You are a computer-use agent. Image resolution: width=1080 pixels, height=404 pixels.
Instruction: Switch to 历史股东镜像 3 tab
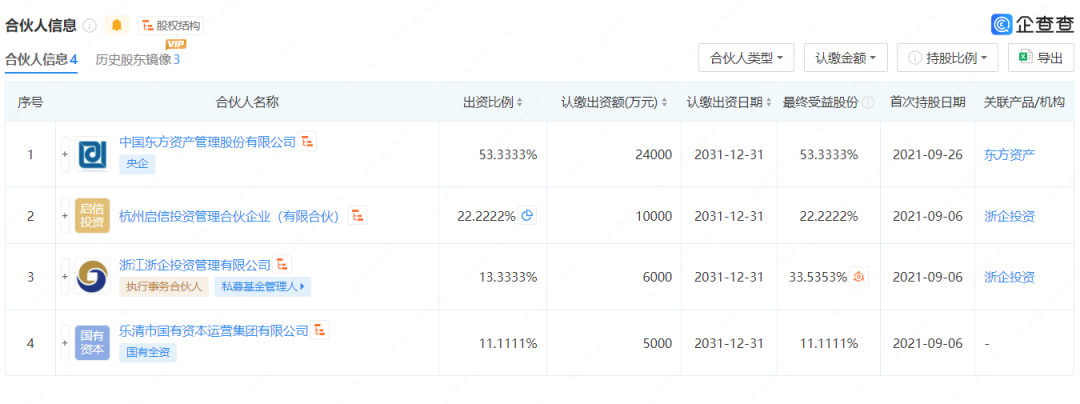tap(138, 59)
